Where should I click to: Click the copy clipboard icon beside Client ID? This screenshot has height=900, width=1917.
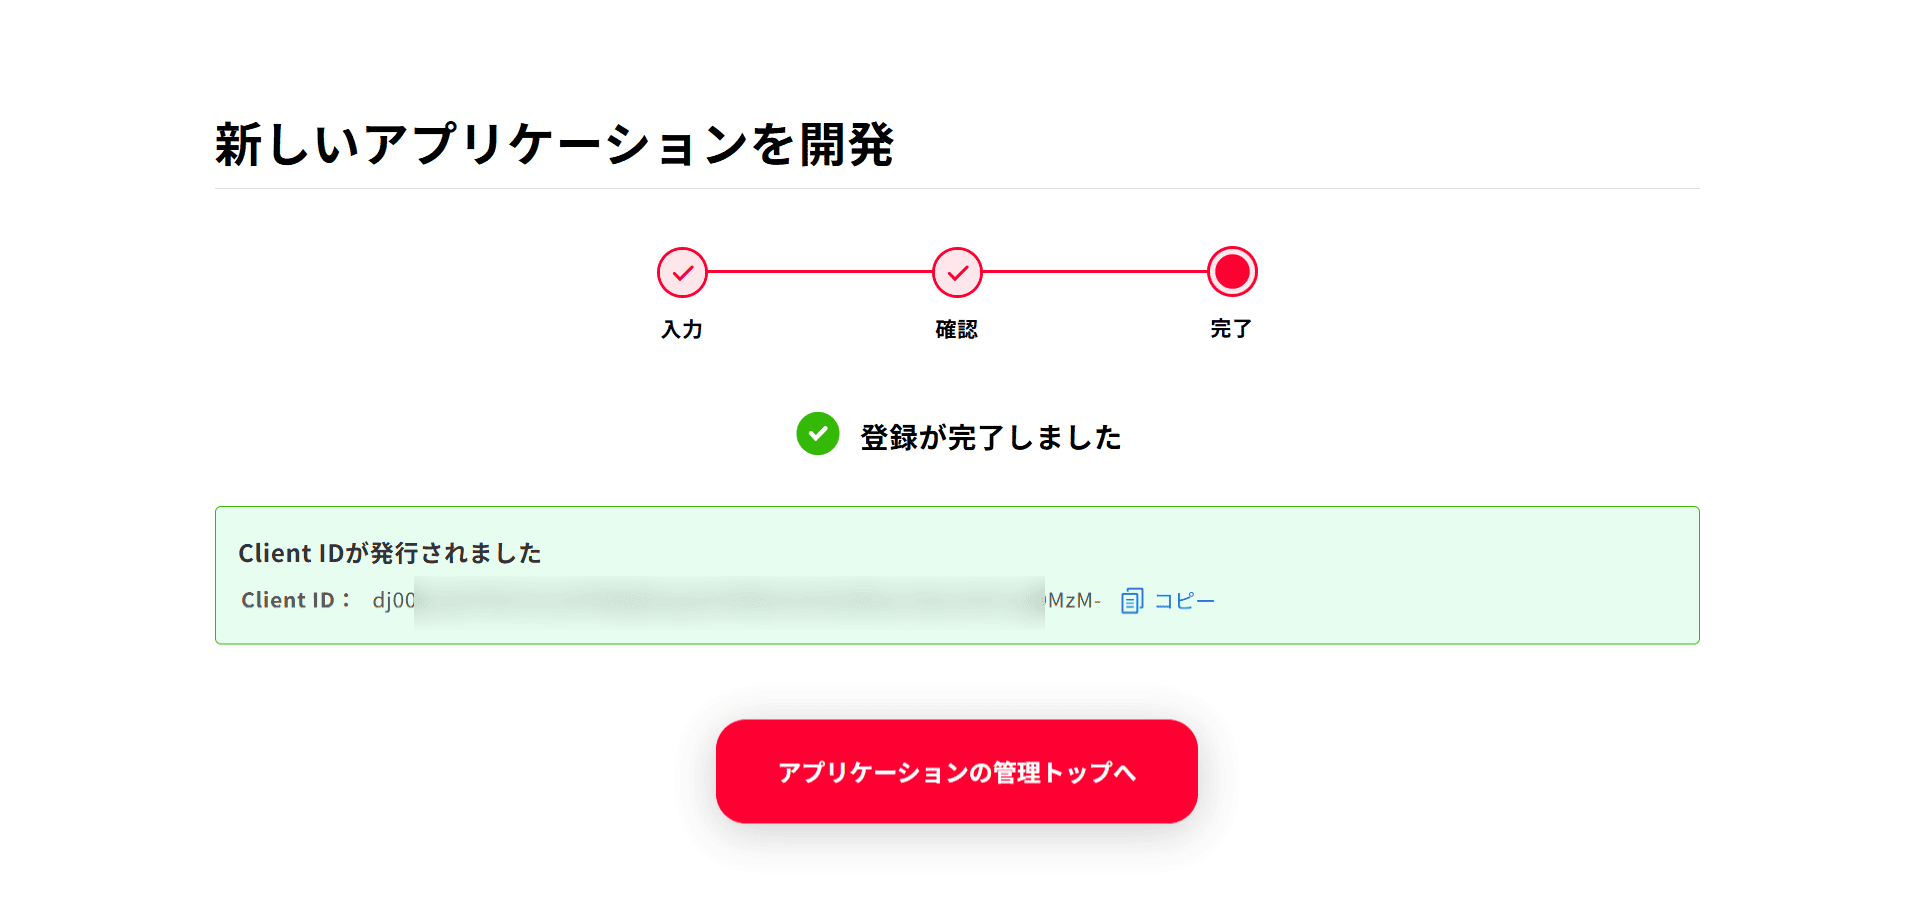1131,601
